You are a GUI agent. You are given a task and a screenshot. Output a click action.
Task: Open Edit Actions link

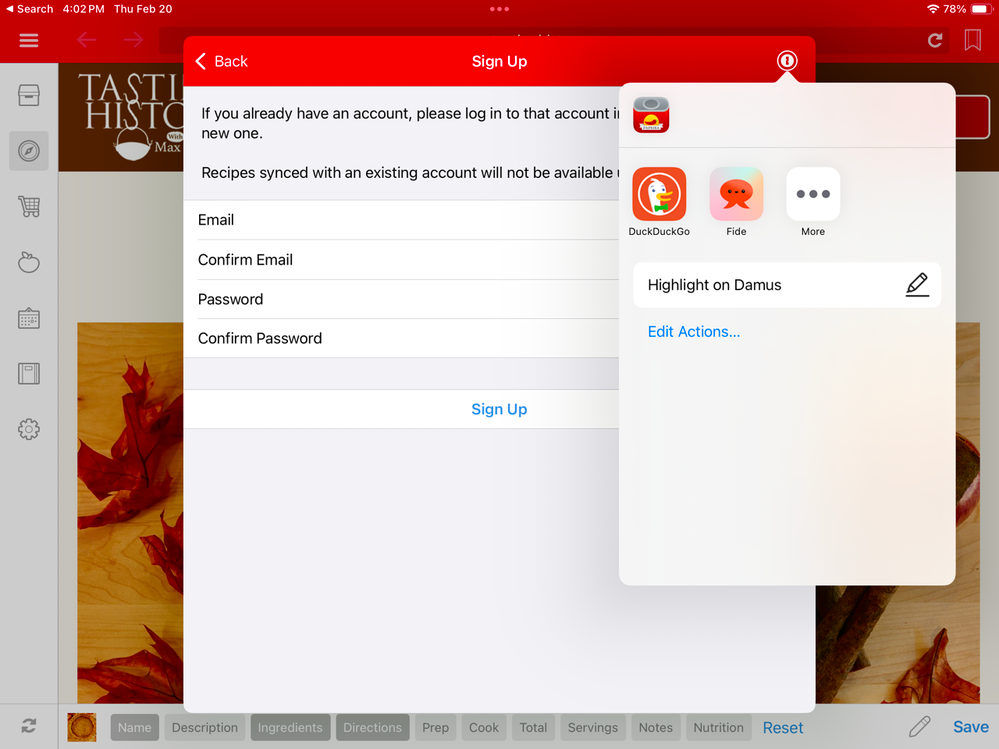[694, 332]
